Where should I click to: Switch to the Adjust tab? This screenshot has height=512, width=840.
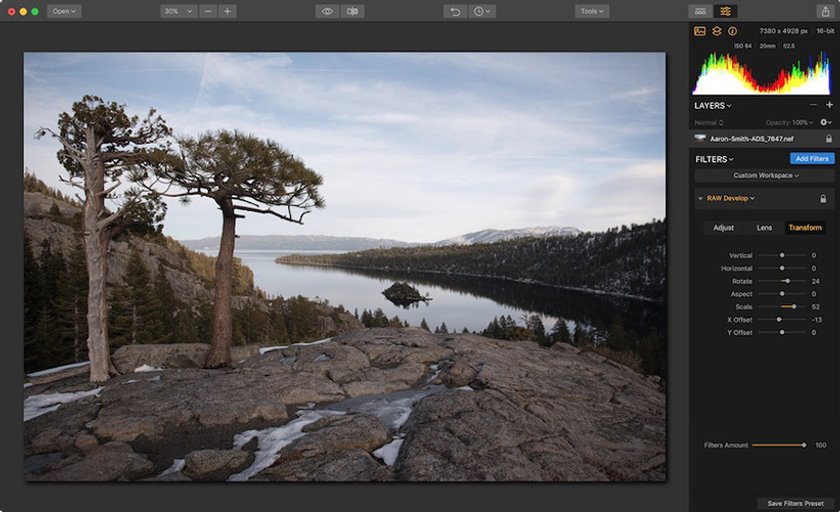[x=723, y=228]
